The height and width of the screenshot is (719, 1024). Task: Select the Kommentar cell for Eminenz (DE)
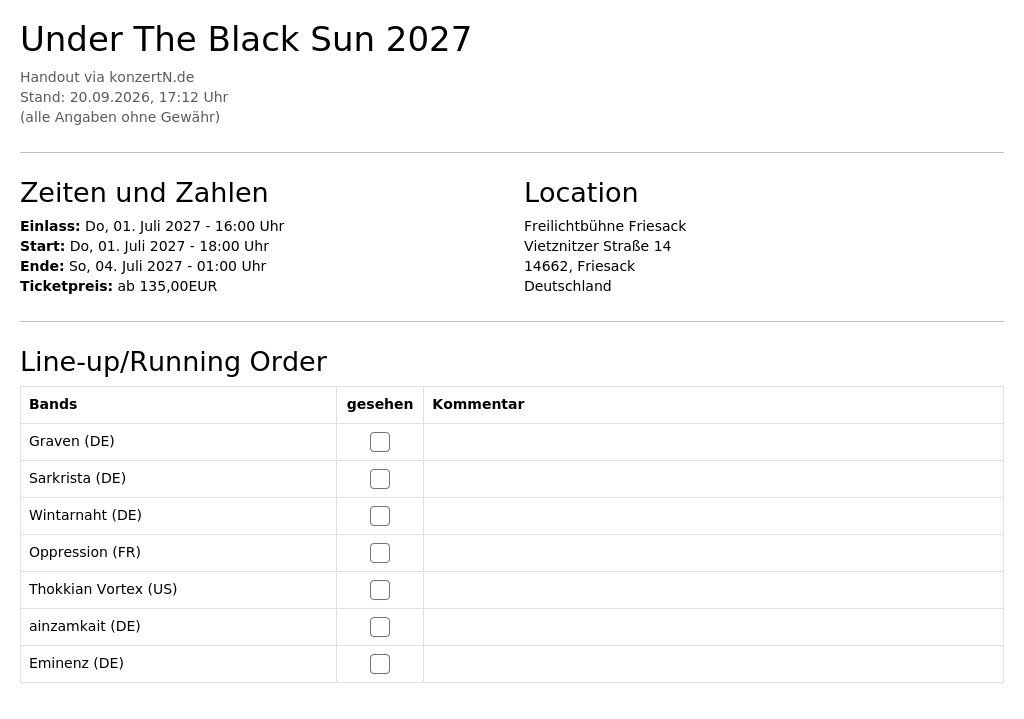pos(713,664)
